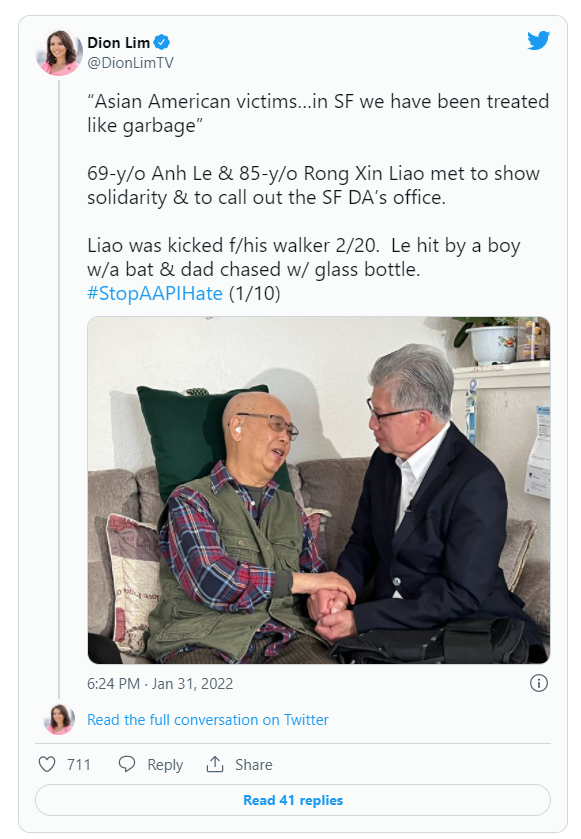This screenshot has width=581, height=839.
Task: Click Read the full conversation on Twitter
Action: point(208,720)
